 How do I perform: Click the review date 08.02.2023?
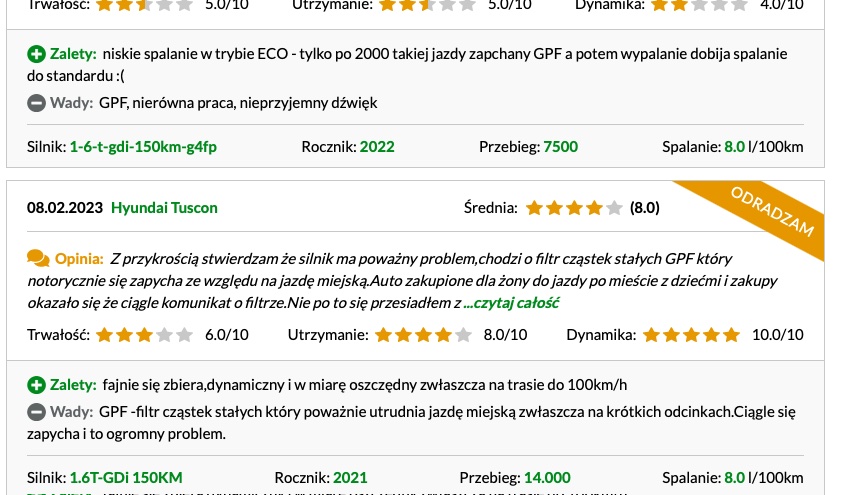click(65, 208)
